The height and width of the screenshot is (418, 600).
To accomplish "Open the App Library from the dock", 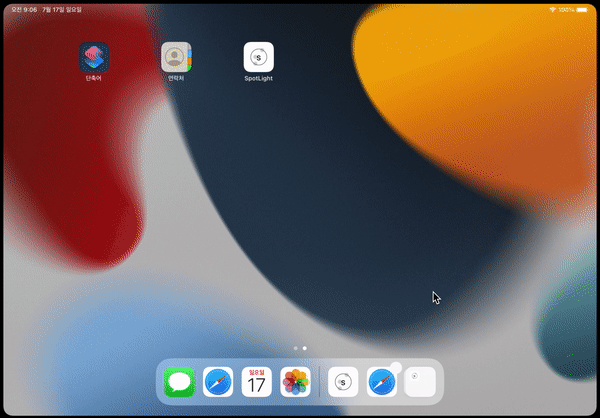I will coord(420,382).
